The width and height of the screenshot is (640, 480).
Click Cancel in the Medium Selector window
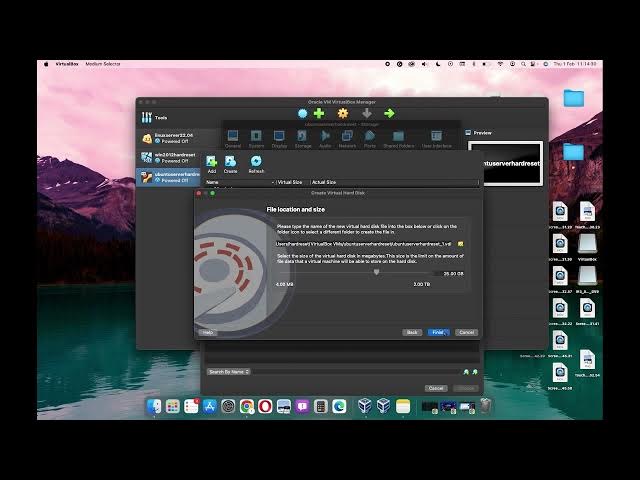point(436,388)
